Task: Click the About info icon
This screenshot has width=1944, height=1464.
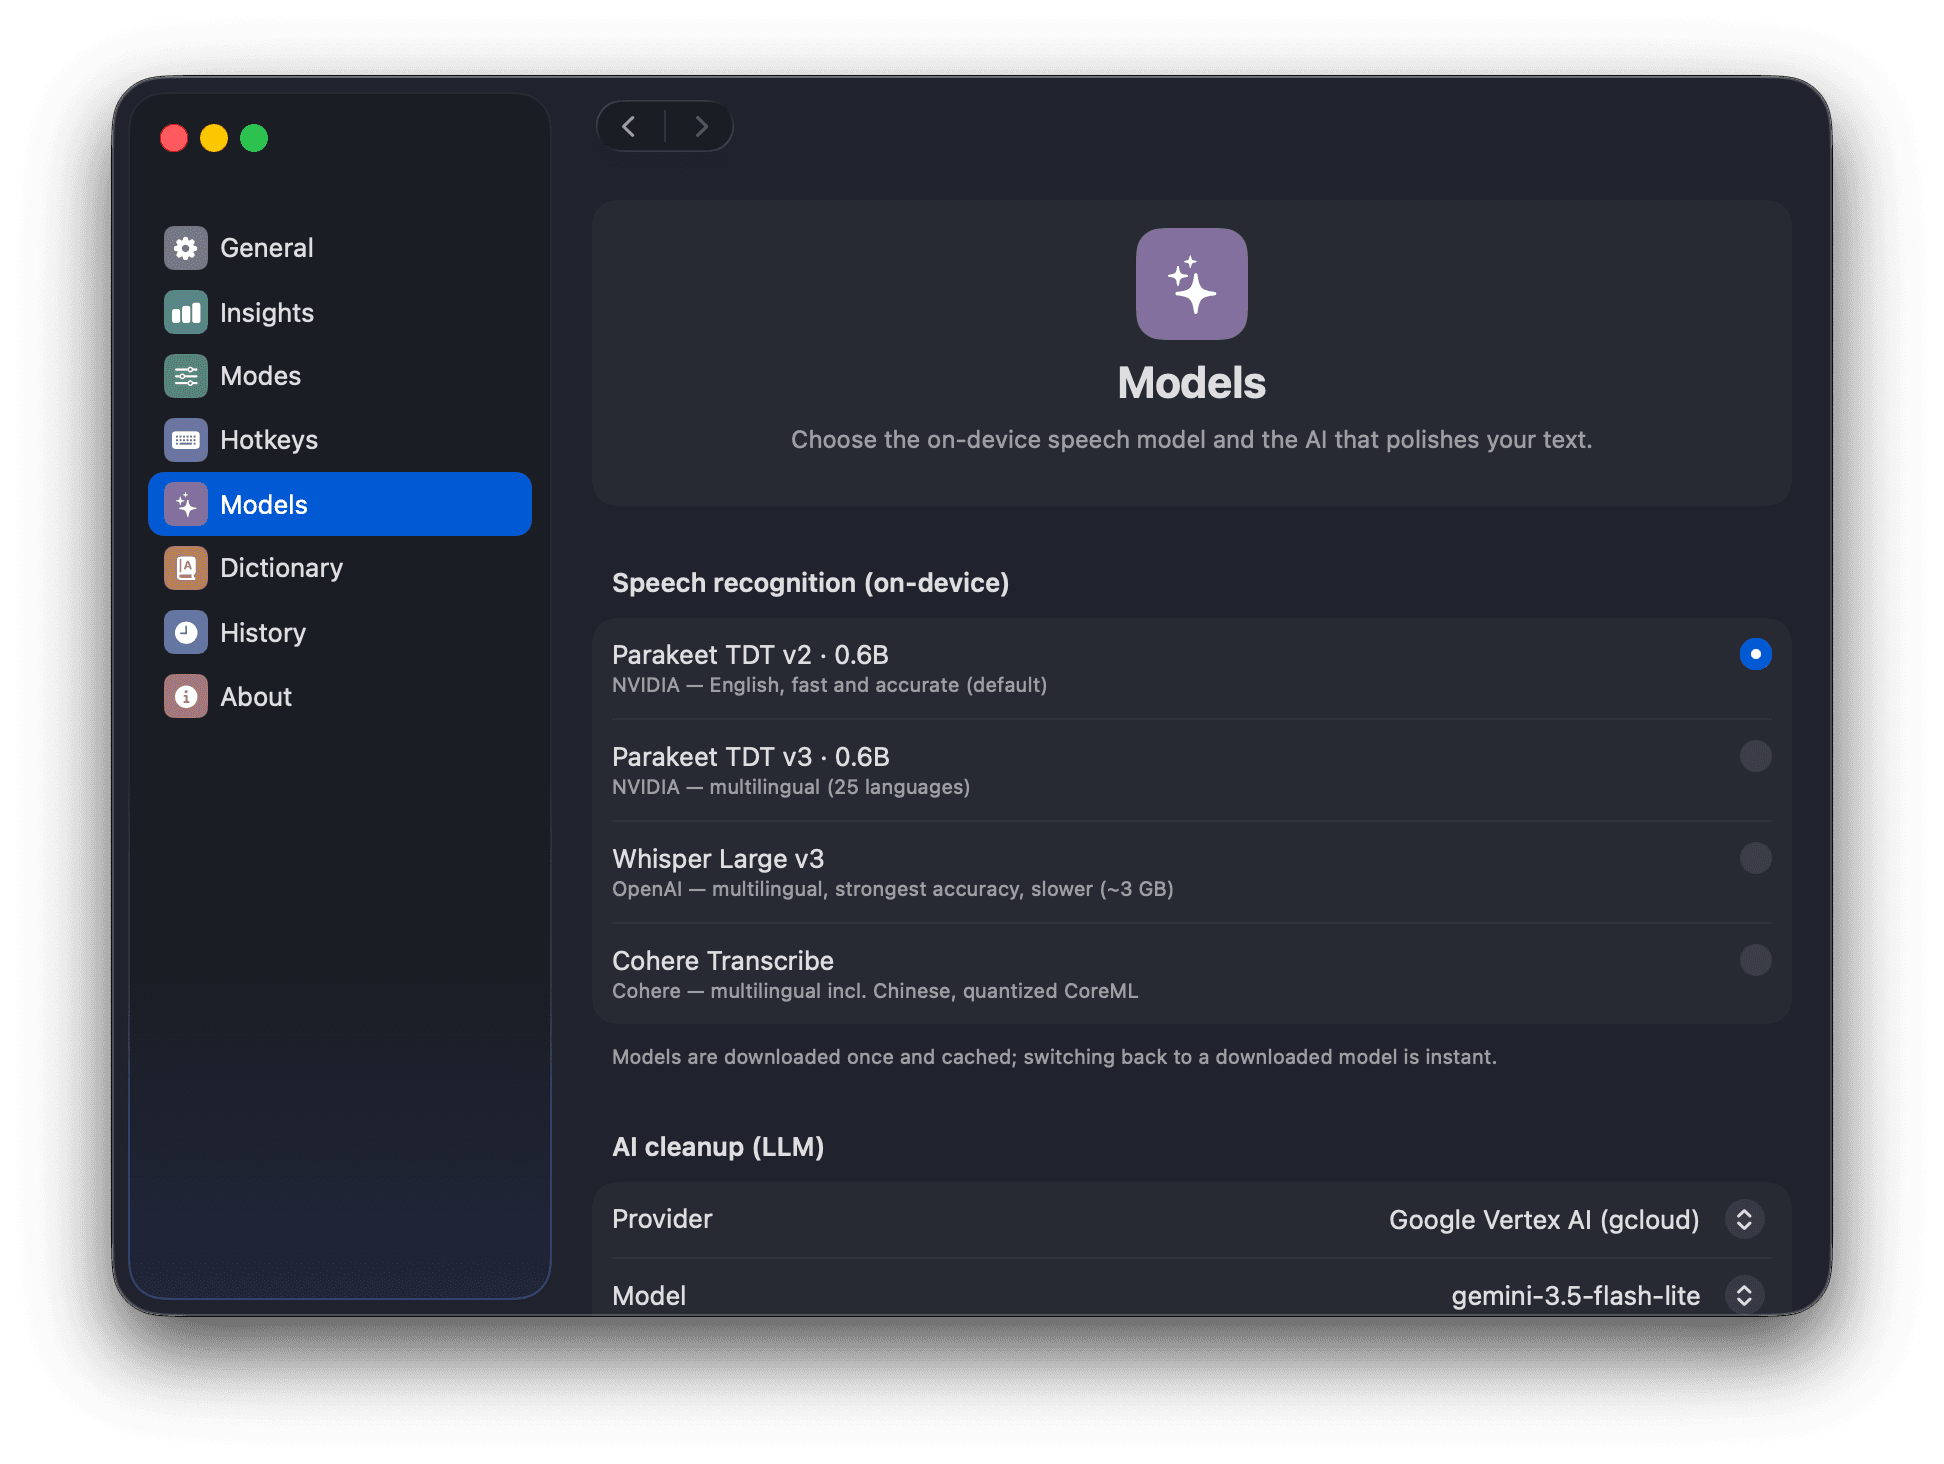Action: [186, 696]
